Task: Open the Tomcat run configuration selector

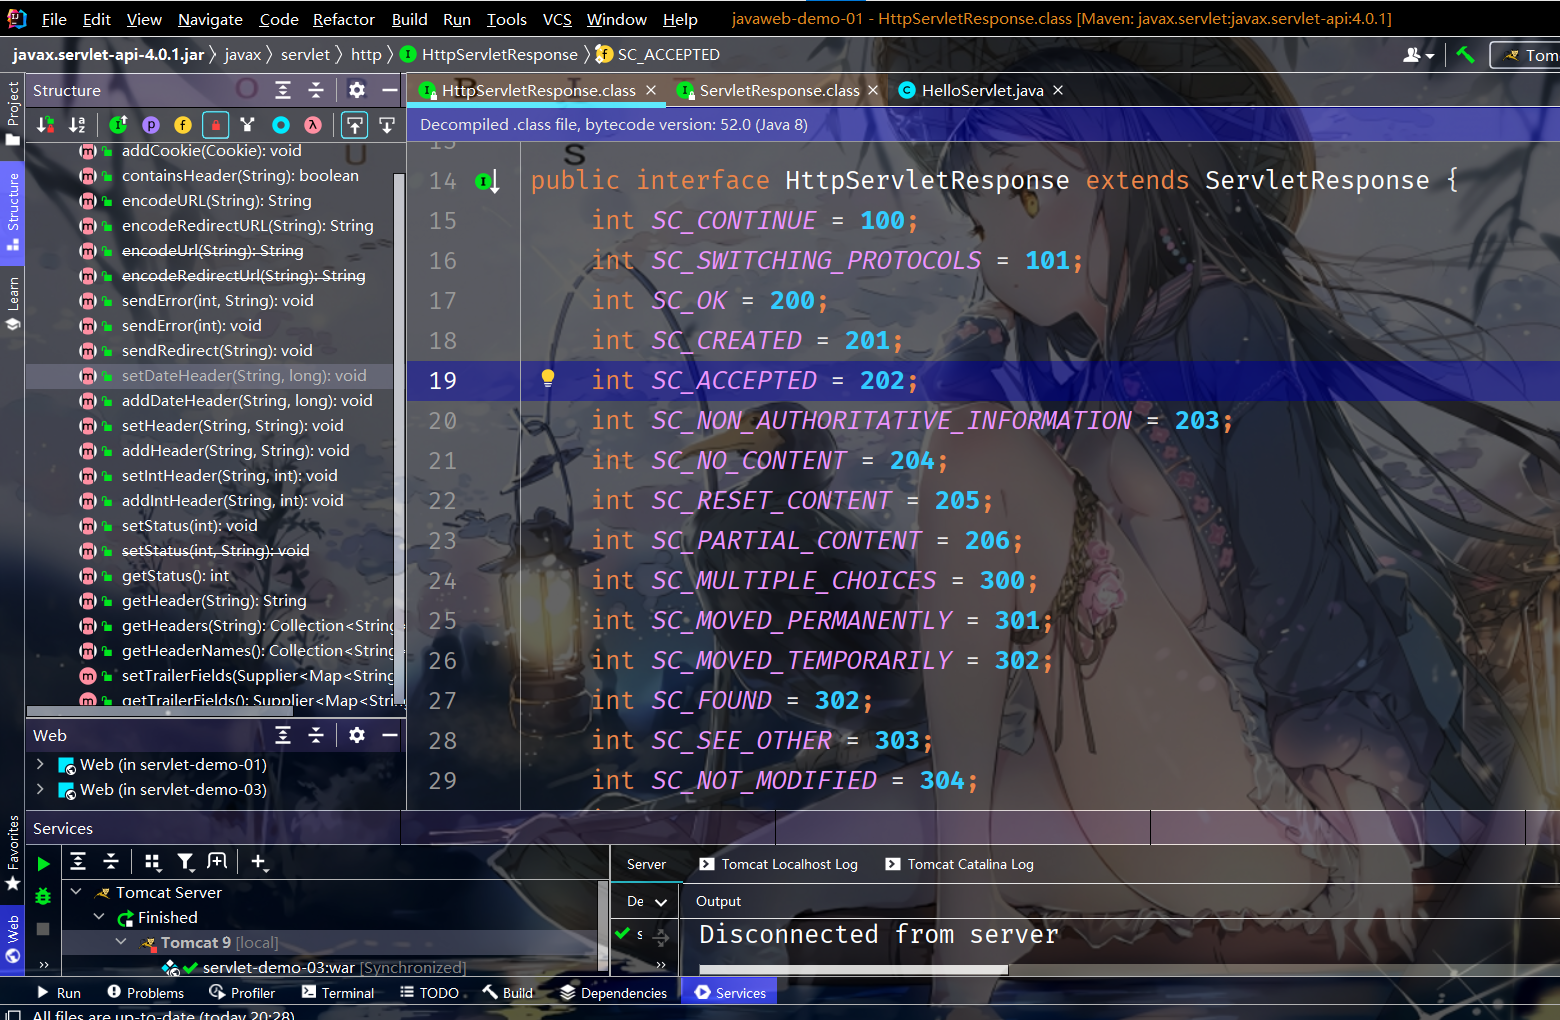Action: tap(1526, 55)
